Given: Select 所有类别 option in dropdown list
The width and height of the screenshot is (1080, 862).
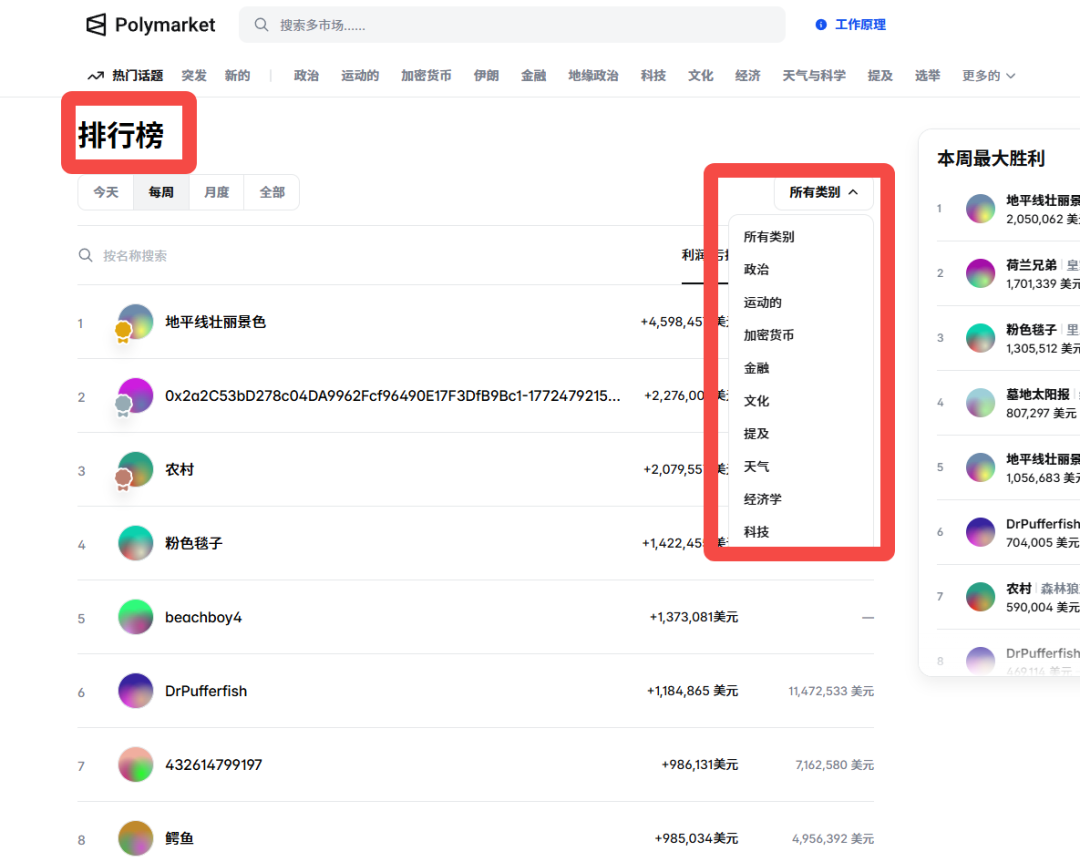Looking at the screenshot, I should (769, 236).
